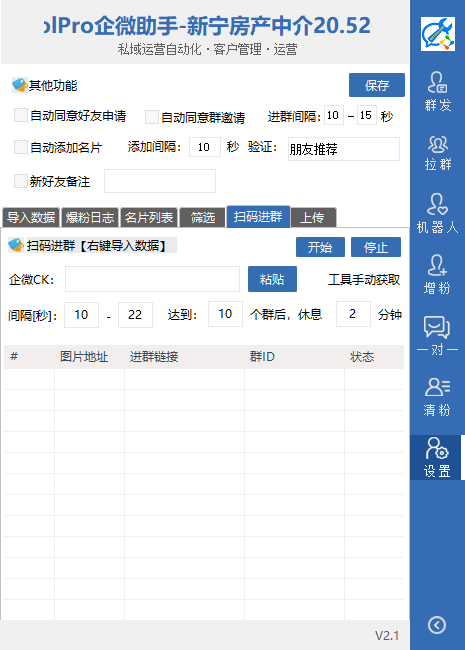Screen dimensions: 465x650
Task: Focus the 企微CK input field
Action: pos(153,279)
